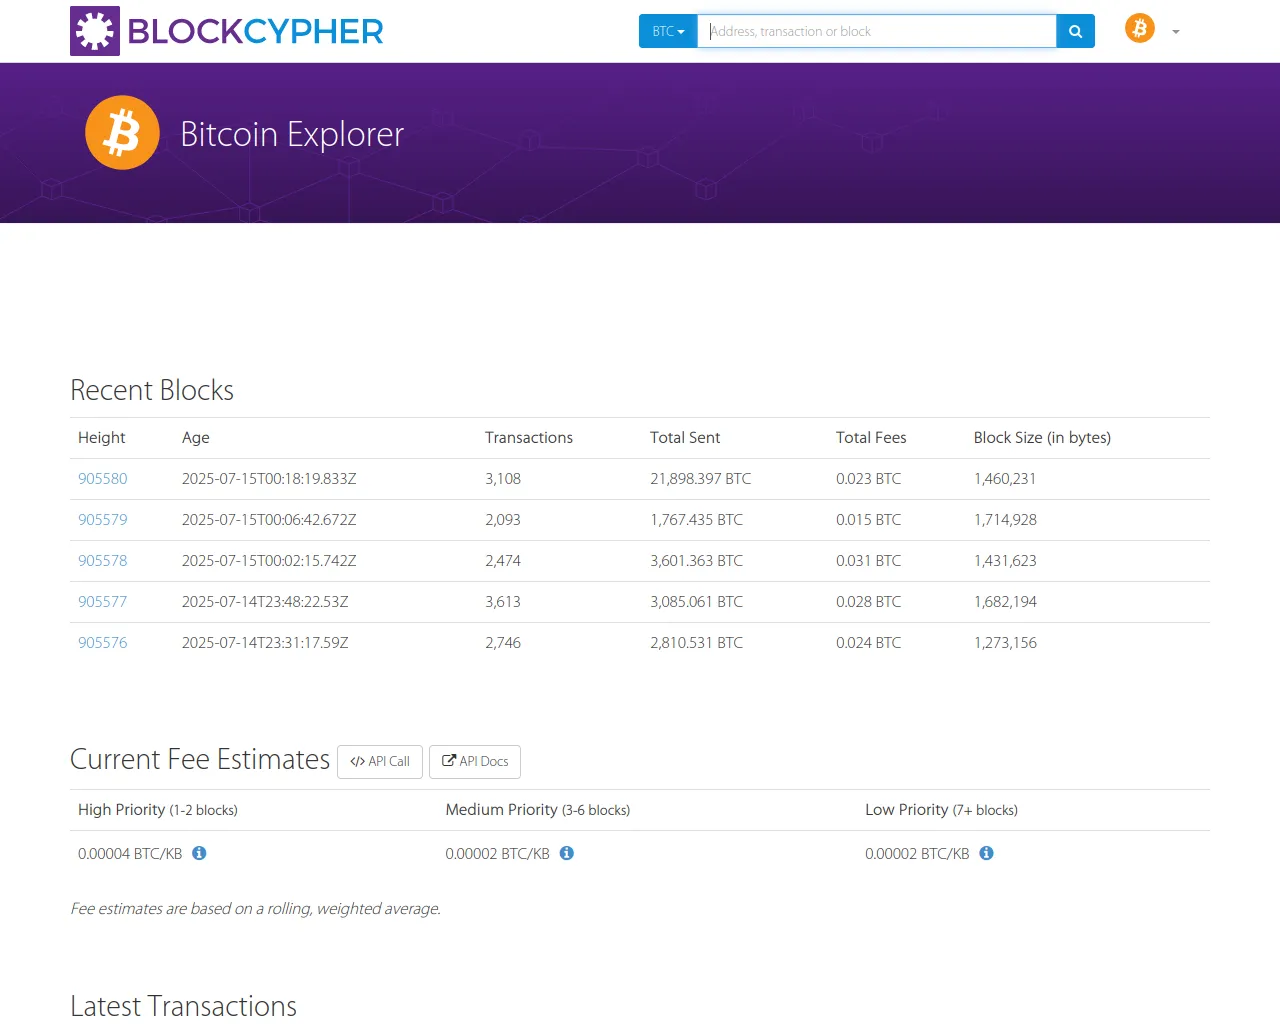This screenshot has width=1280, height=1024.
Task: Click the block size 1,682,194
Action: pos(1005,602)
